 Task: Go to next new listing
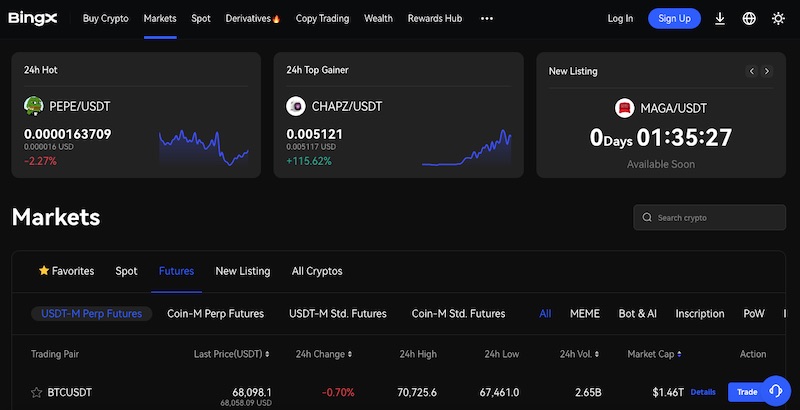(x=767, y=71)
